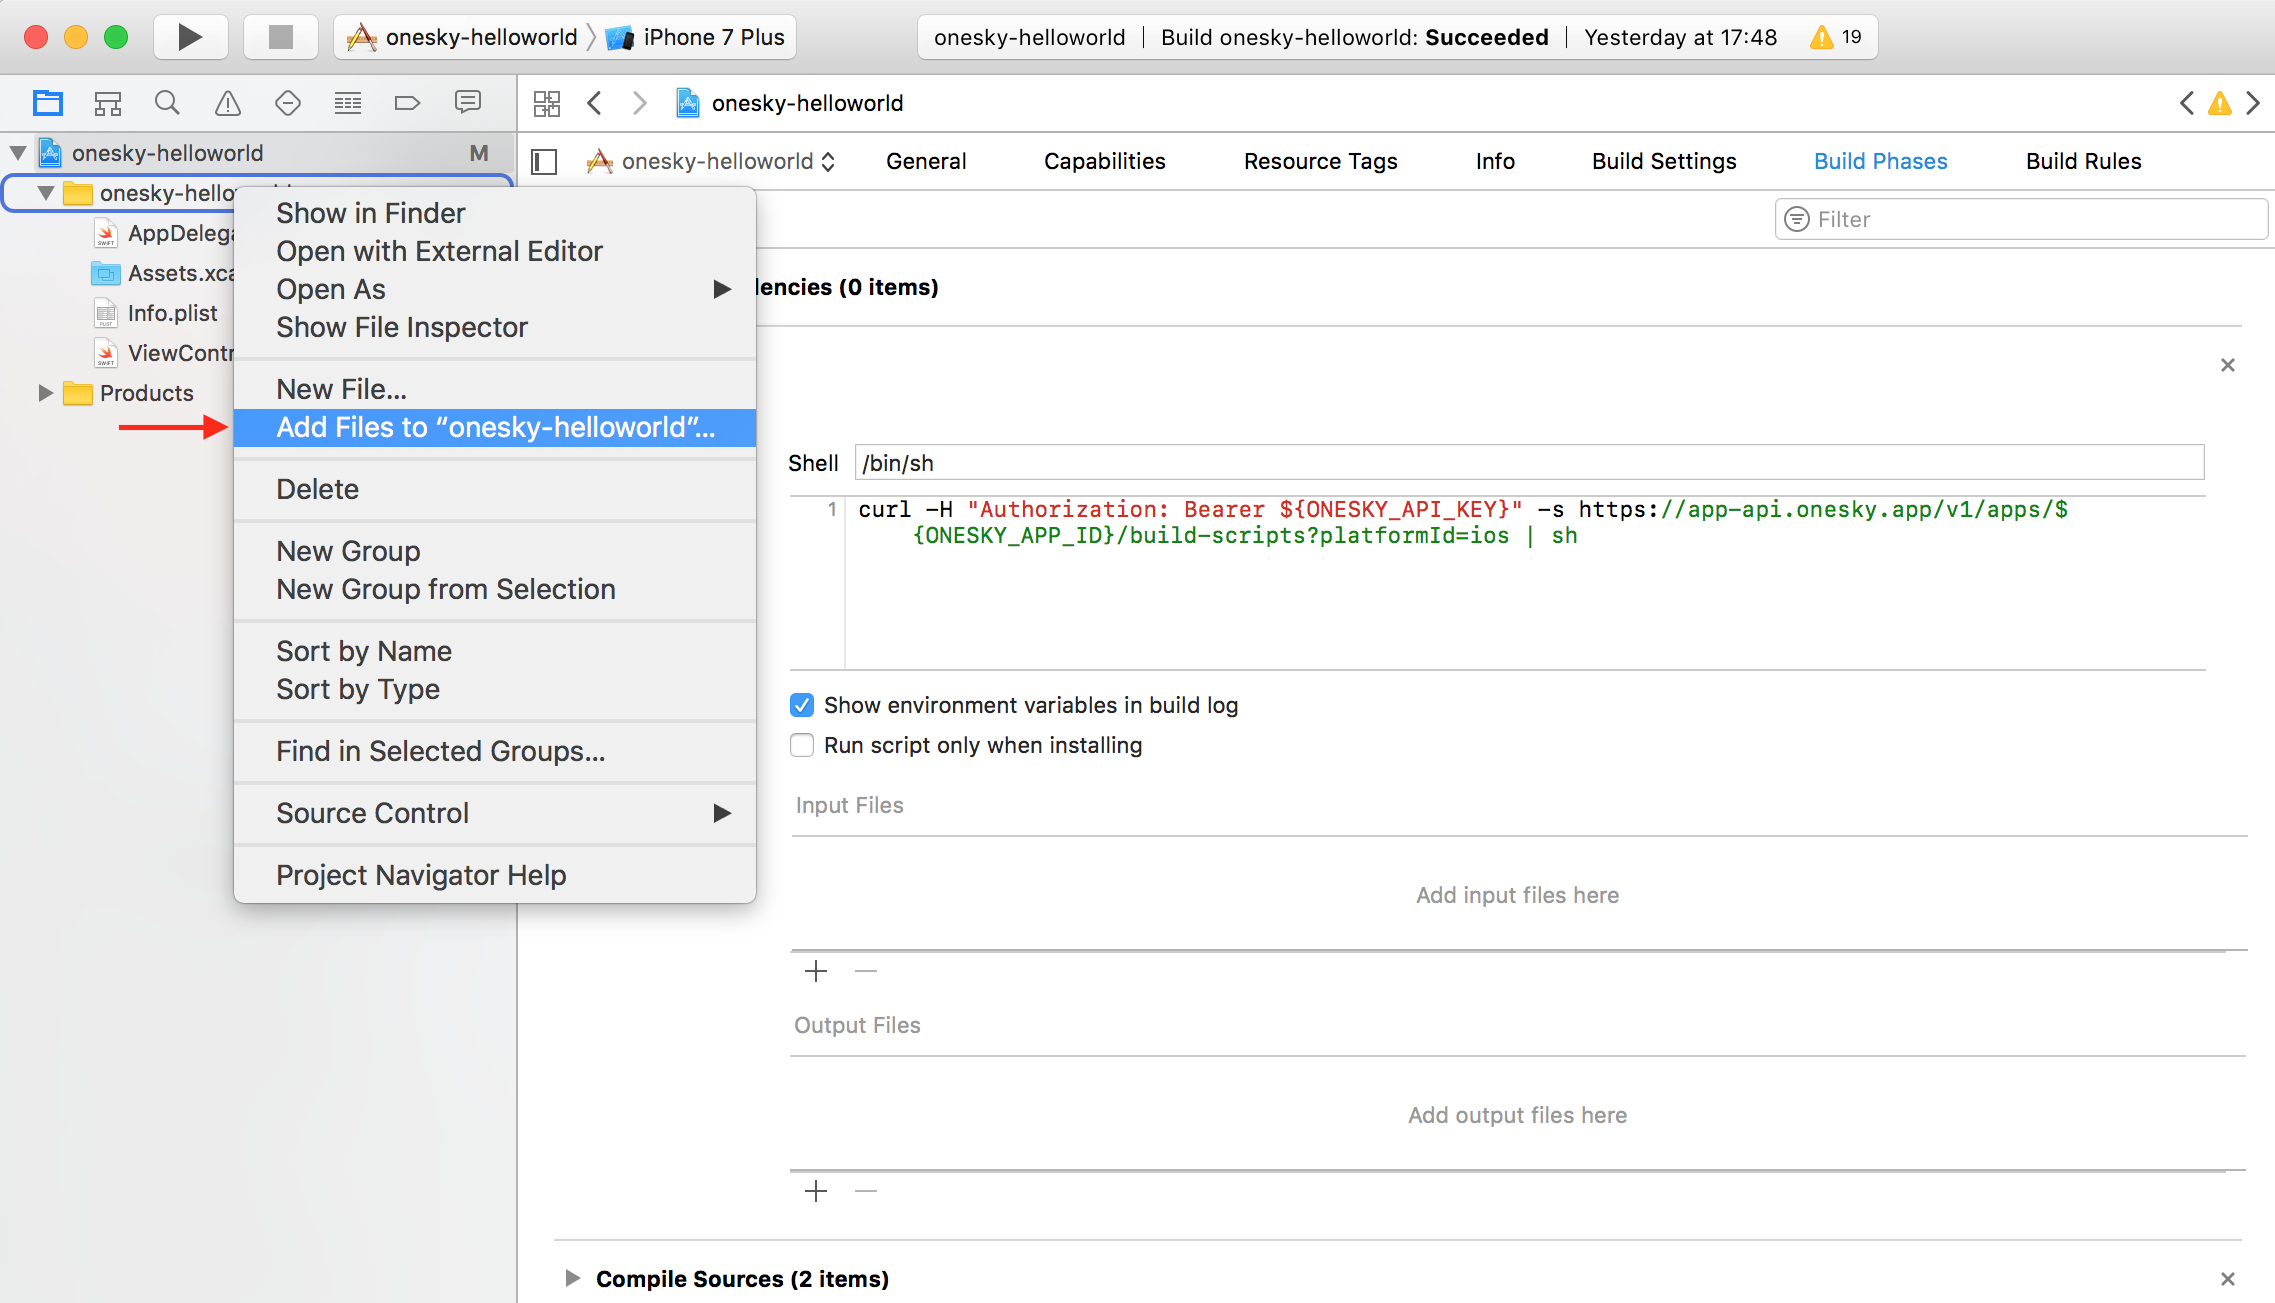Select Add Files to onesky-helloworld
The image size is (2275, 1303).
click(494, 427)
